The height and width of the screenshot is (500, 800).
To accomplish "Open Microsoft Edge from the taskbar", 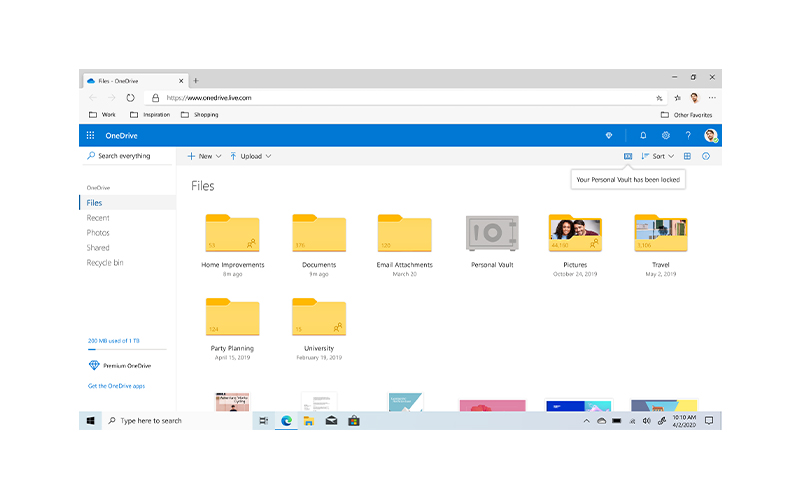I will pyautogui.click(x=286, y=421).
